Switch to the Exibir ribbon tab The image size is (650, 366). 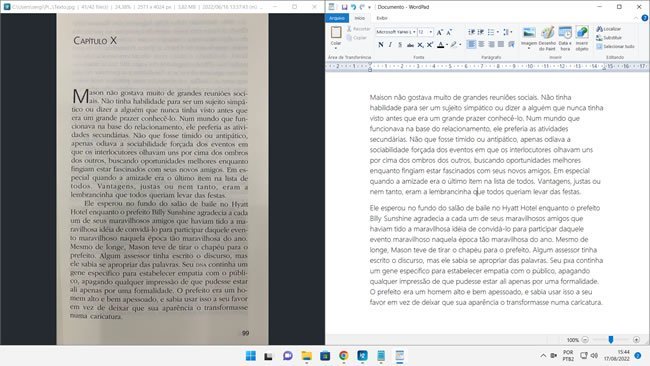coord(382,18)
